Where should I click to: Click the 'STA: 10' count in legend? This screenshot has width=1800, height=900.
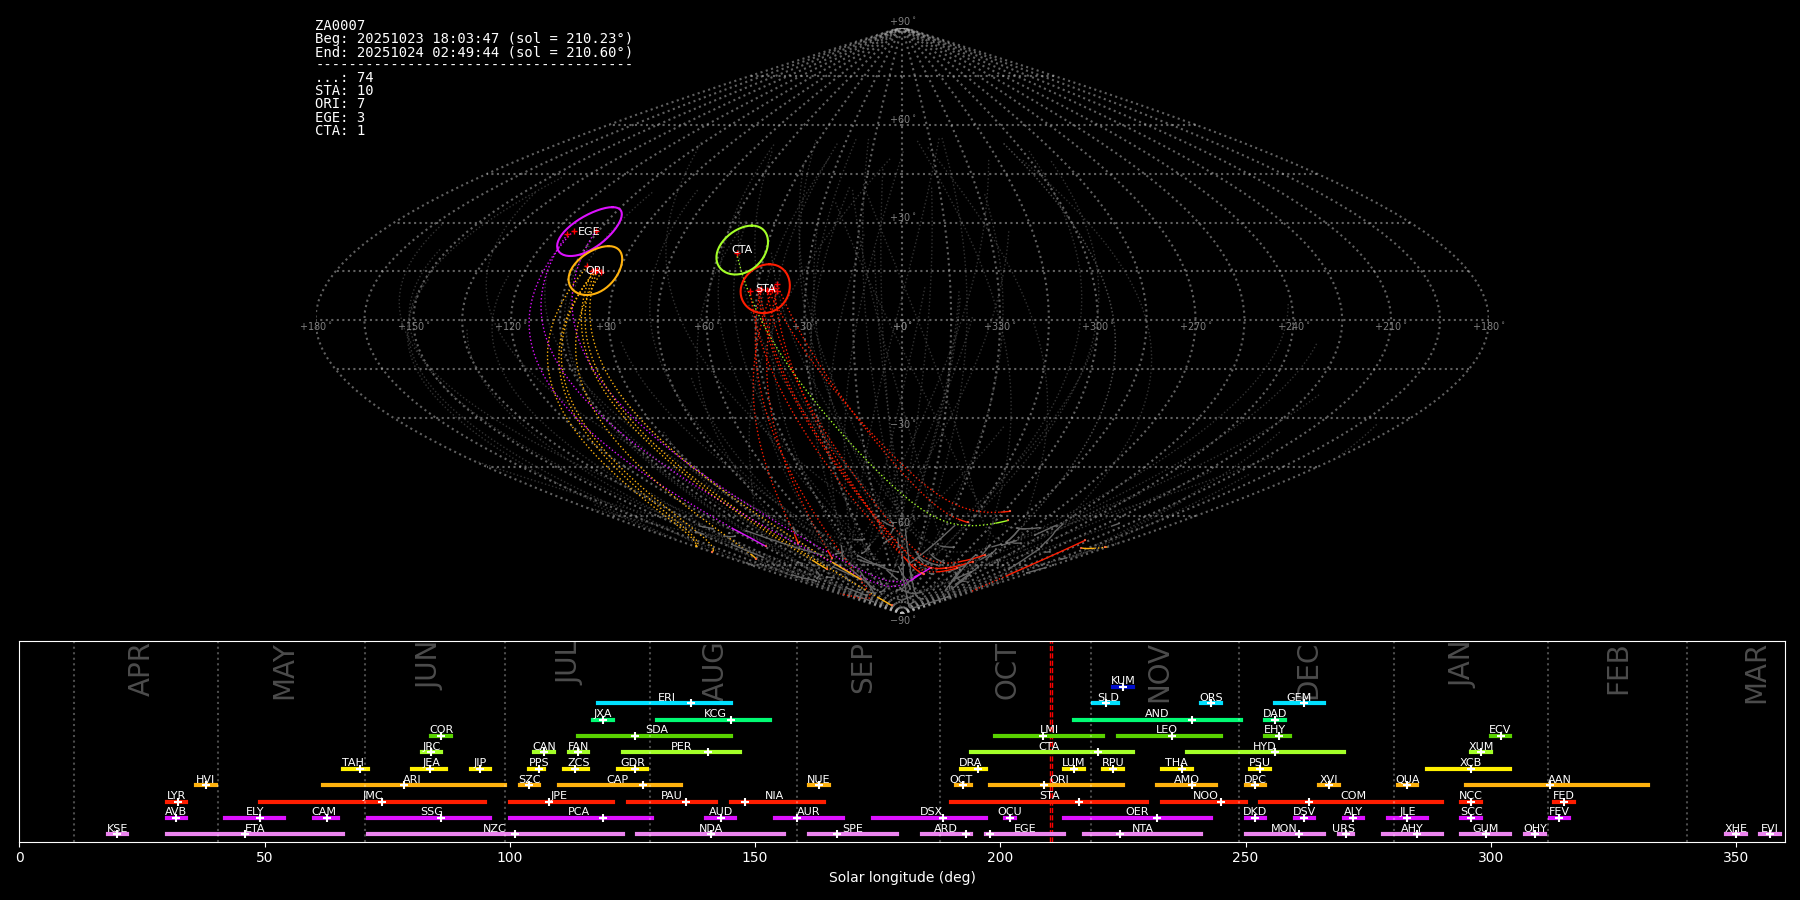[344, 91]
